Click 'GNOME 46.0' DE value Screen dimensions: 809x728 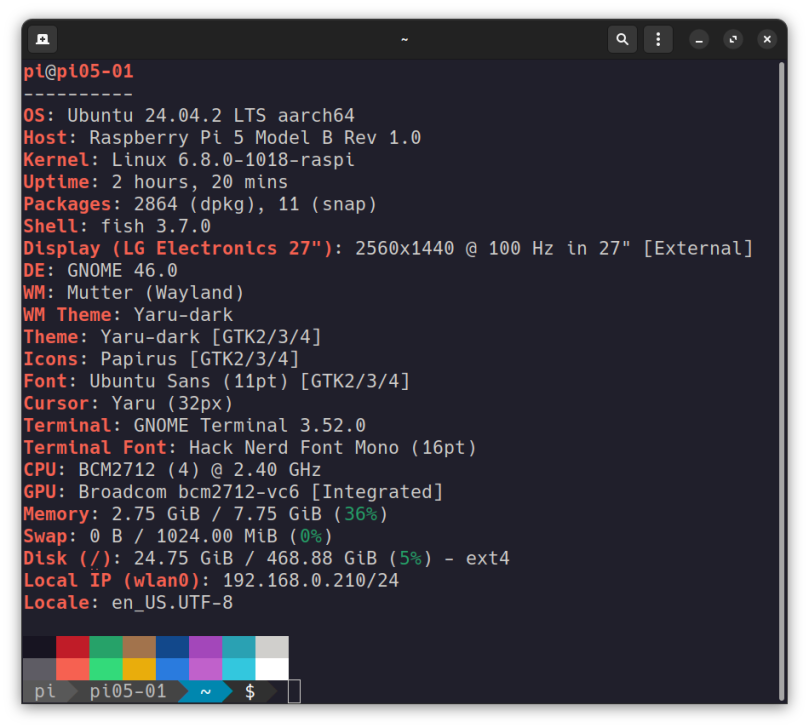(x=123, y=271)
